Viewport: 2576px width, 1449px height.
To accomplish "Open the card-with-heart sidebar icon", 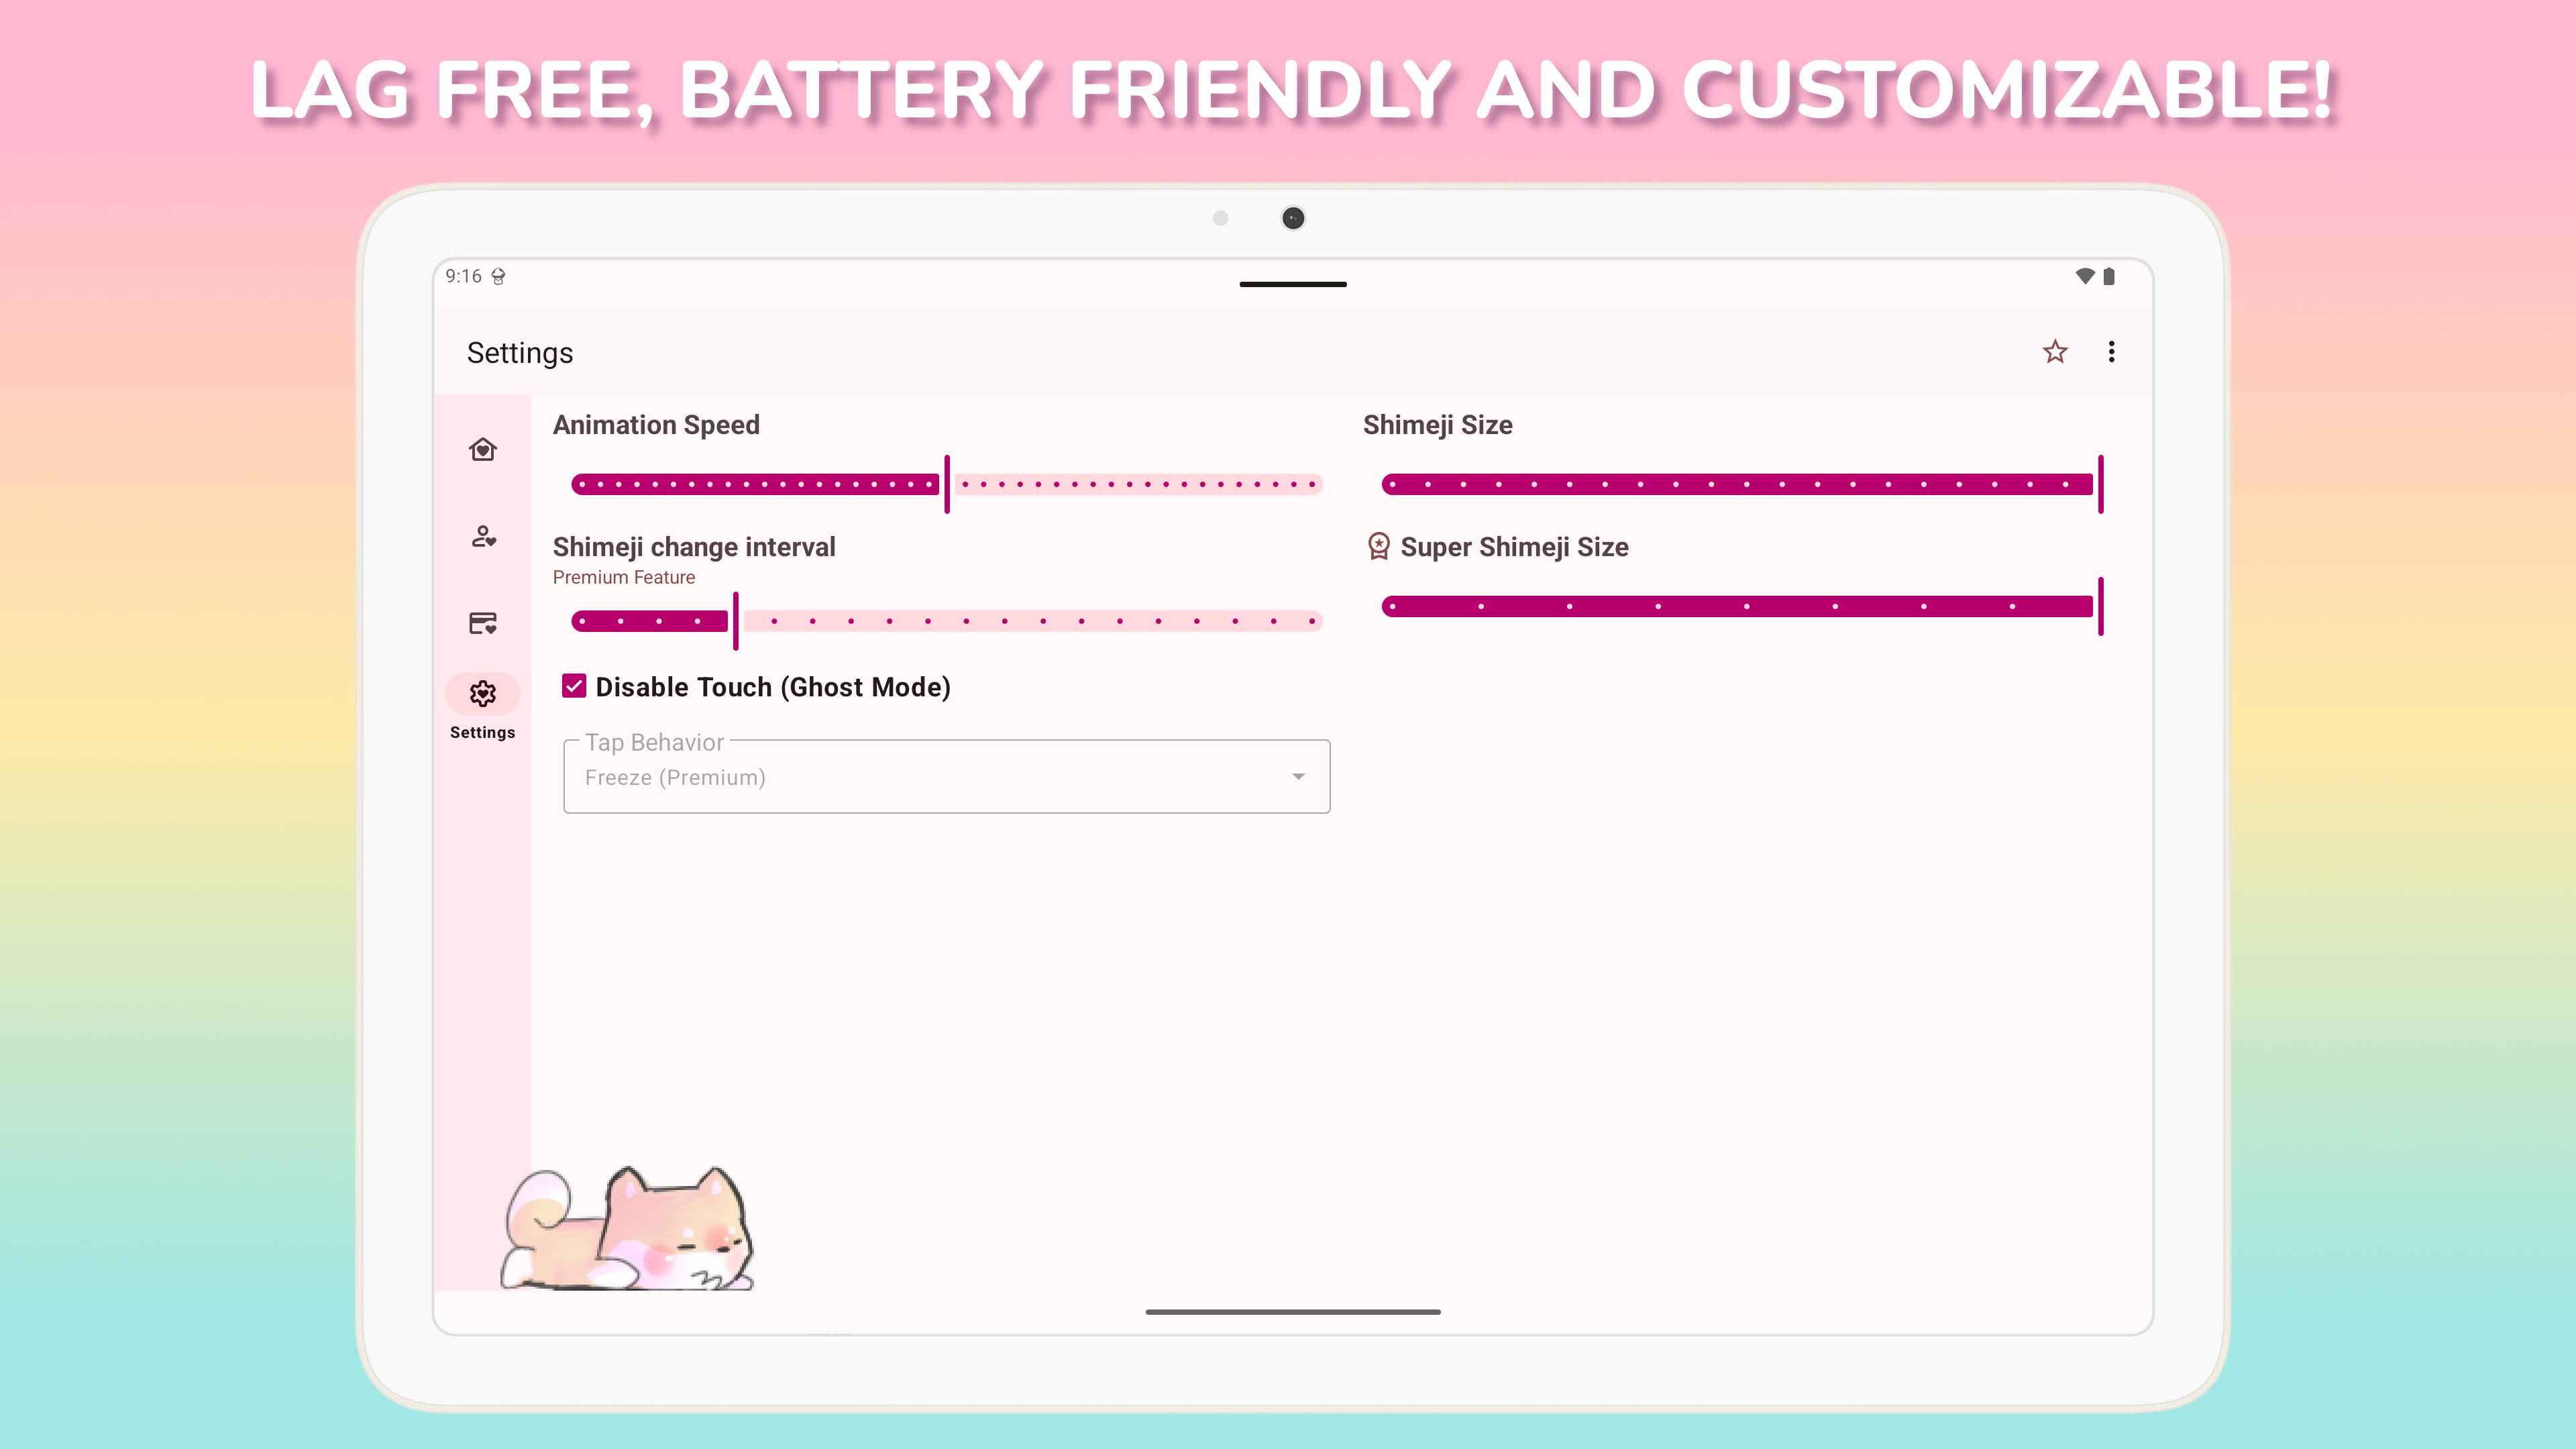I will [x=483, y=623].
